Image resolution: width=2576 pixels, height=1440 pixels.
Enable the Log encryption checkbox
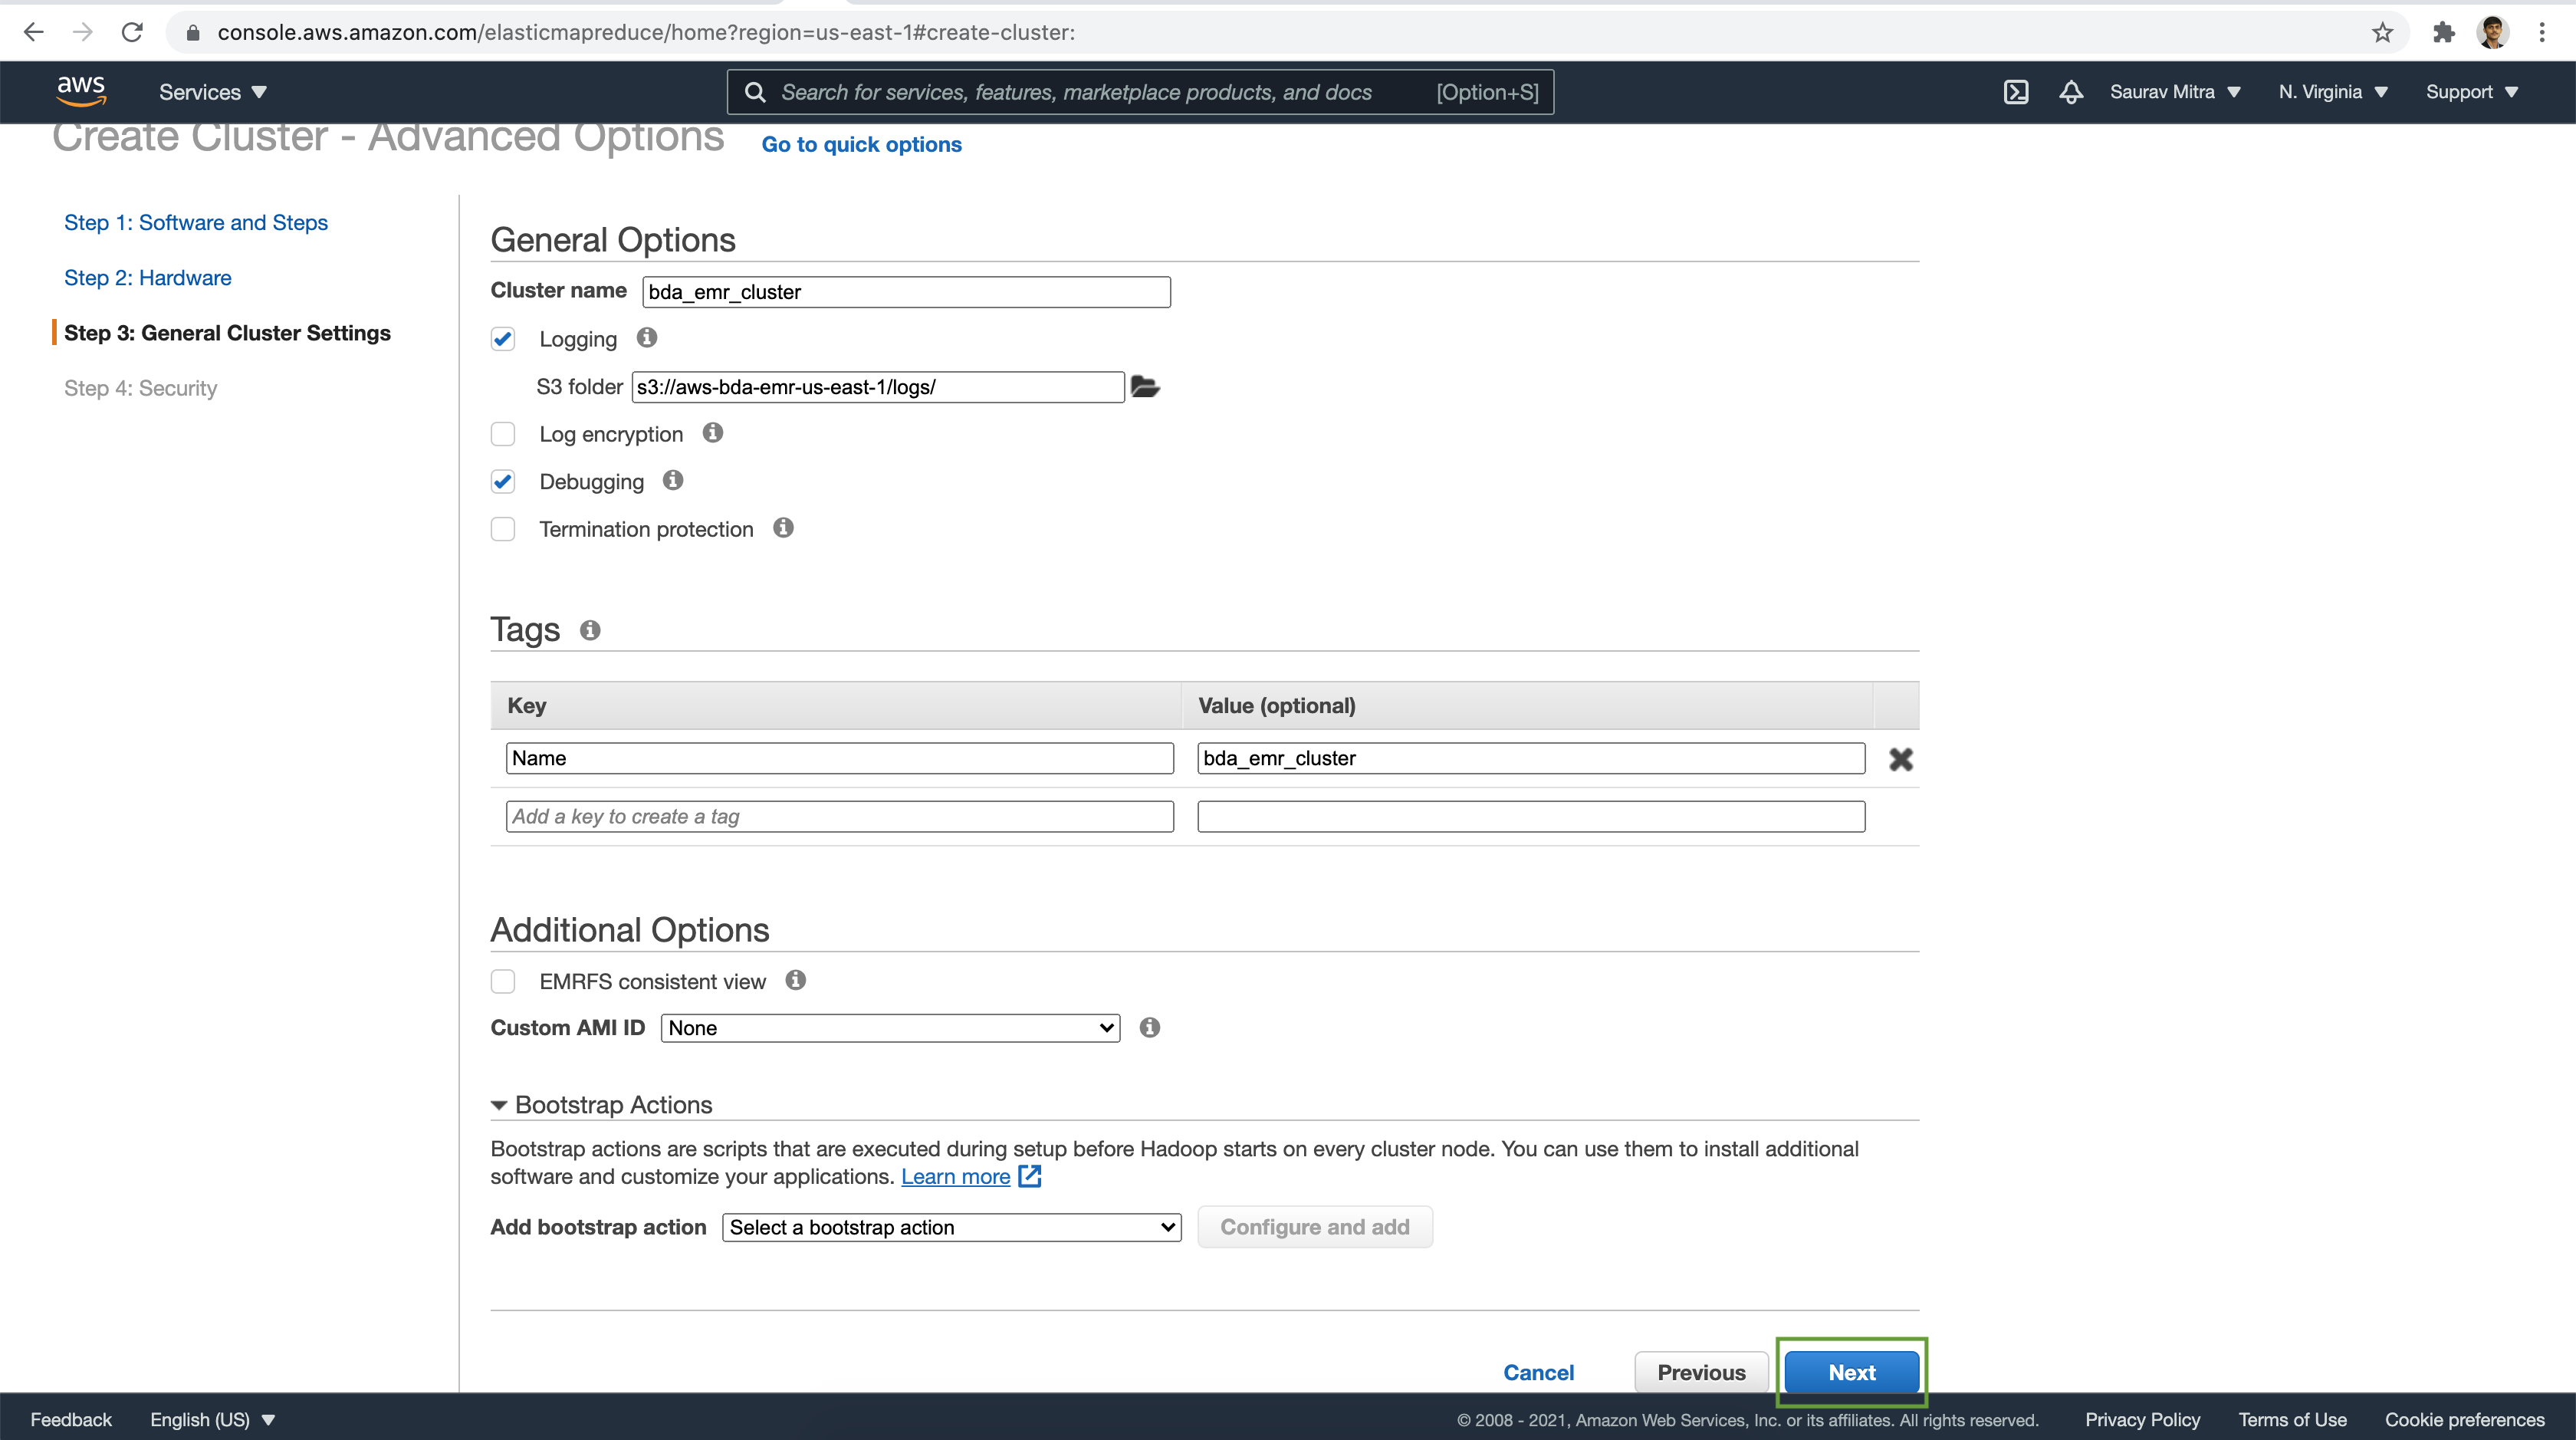[501, 433]
